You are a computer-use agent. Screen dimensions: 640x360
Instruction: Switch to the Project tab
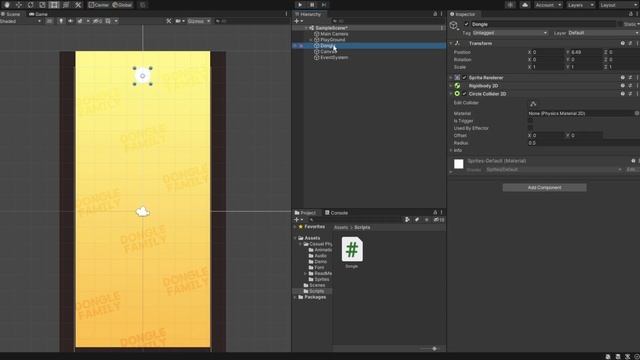point(305,213)
